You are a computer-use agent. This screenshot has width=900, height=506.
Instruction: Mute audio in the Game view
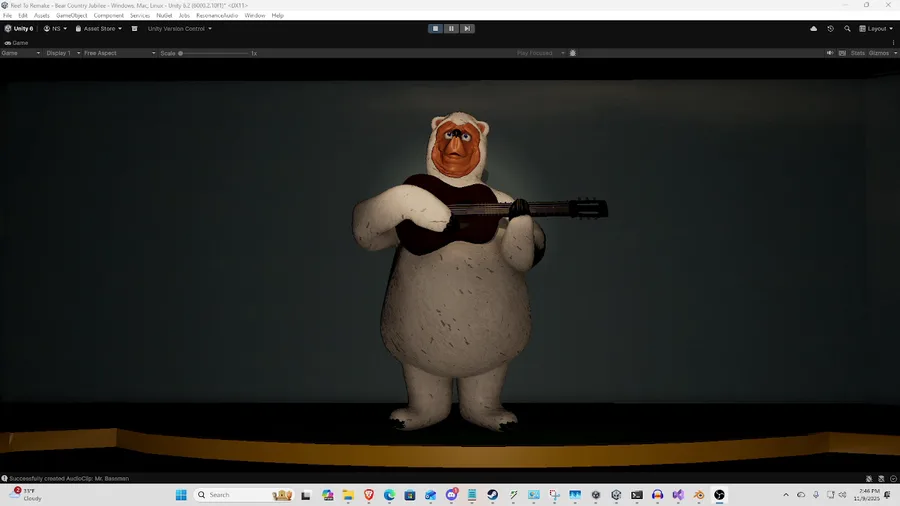click(830, 53)
